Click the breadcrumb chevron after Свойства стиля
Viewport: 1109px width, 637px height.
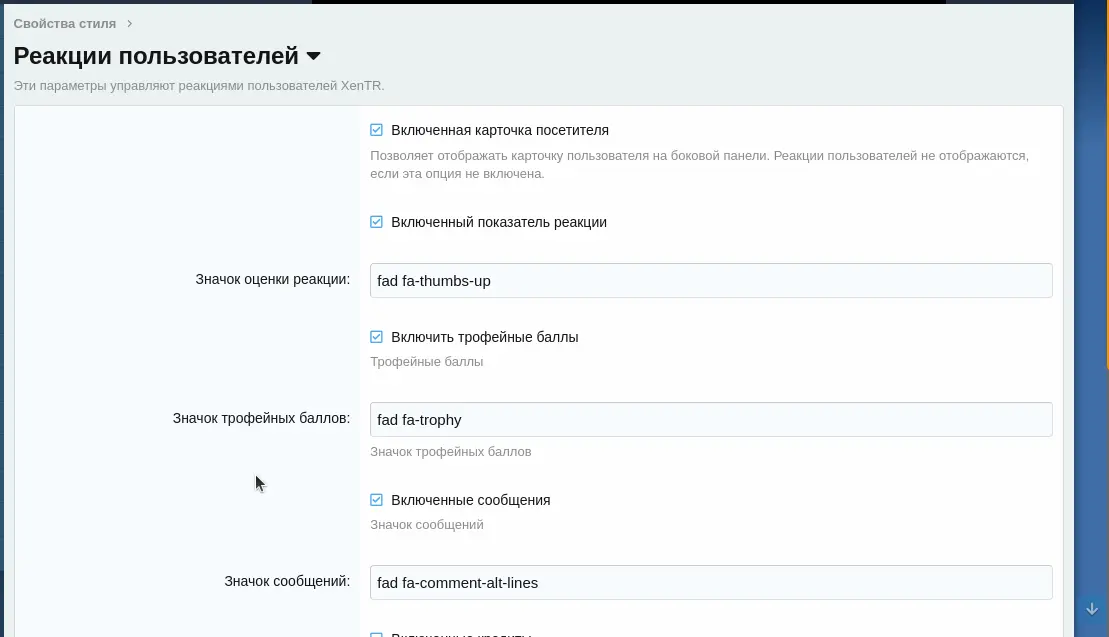130,23
